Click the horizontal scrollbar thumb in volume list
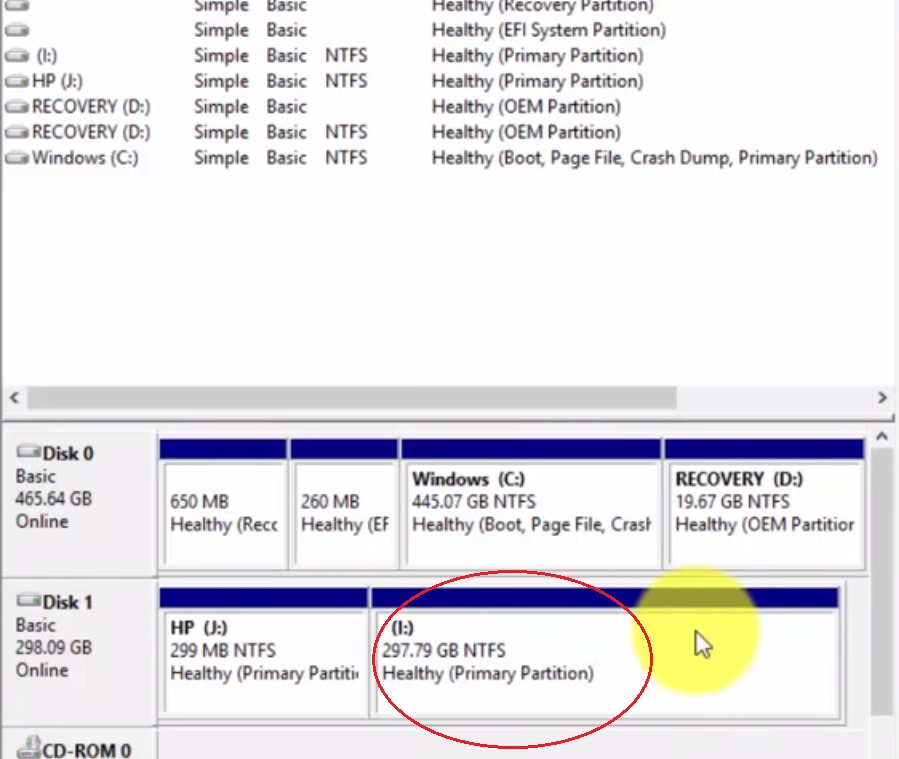The width and height of the screenshot is (899, 759). 351,398
